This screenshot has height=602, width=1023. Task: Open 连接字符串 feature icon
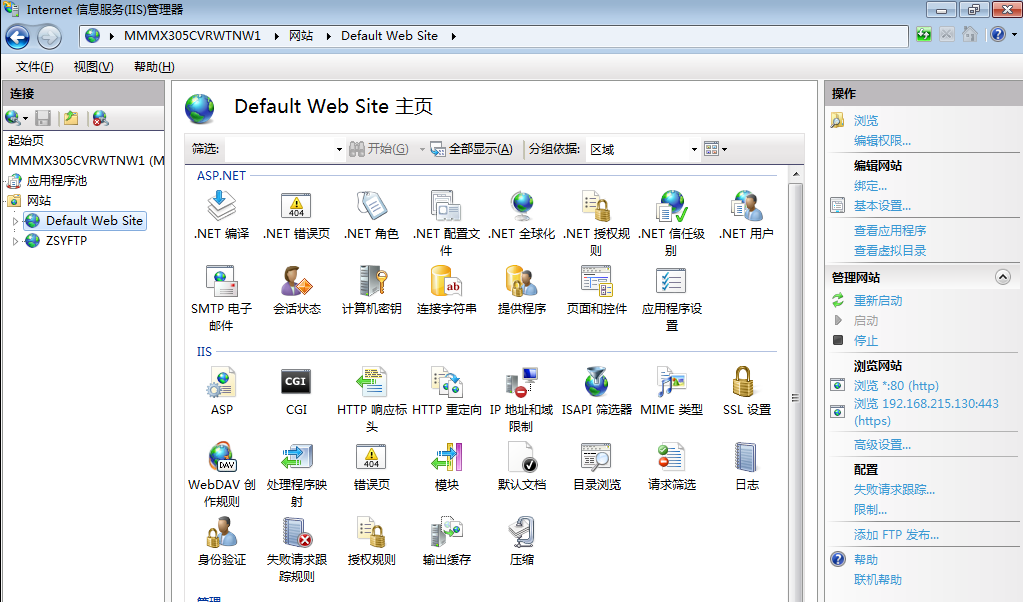pyautogui.click(x=446, y=280)
